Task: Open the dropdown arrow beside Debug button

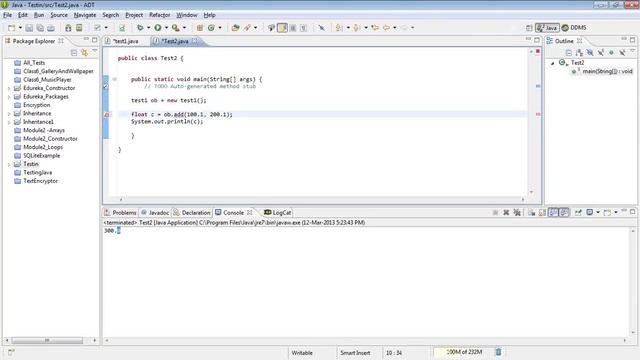Action: 148,28
